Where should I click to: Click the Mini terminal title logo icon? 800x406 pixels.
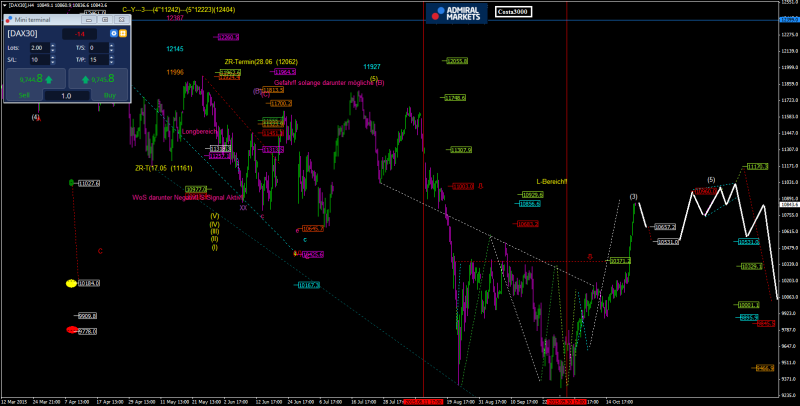(x=8, y=18)
